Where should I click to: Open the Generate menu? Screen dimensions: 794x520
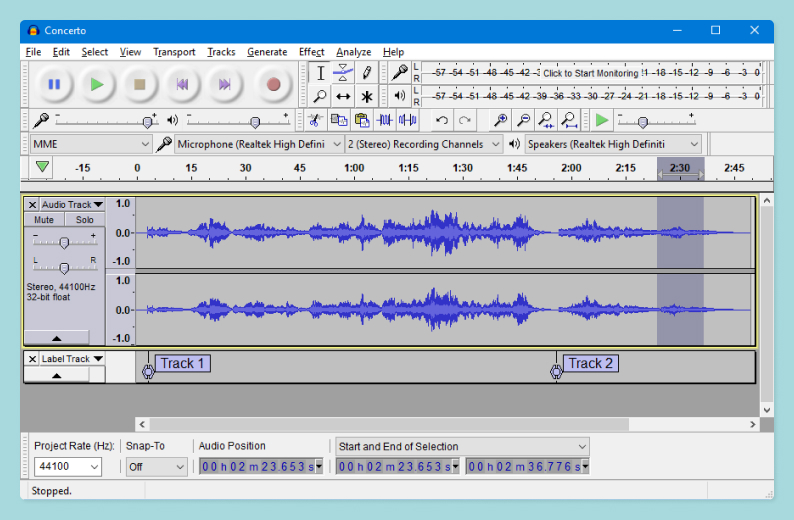click(x=267, y=52)
